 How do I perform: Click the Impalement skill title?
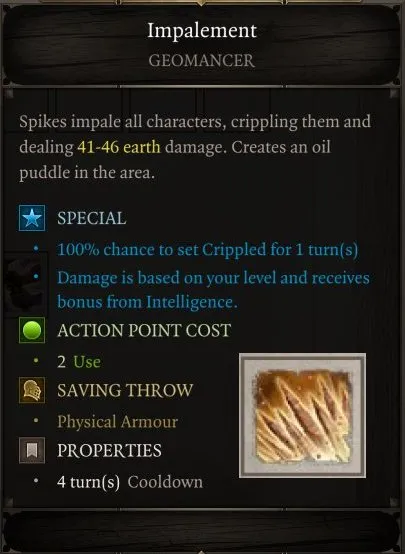(x=202, y=30)
